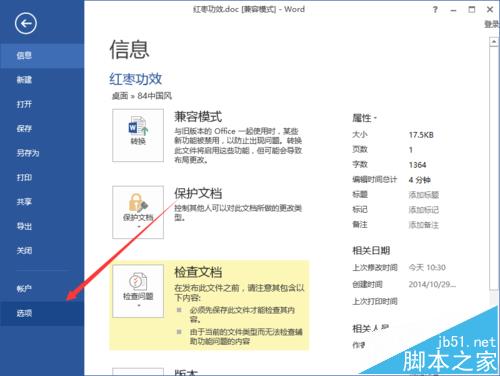Open the 保护文档 lock icon button

[138, 212]
